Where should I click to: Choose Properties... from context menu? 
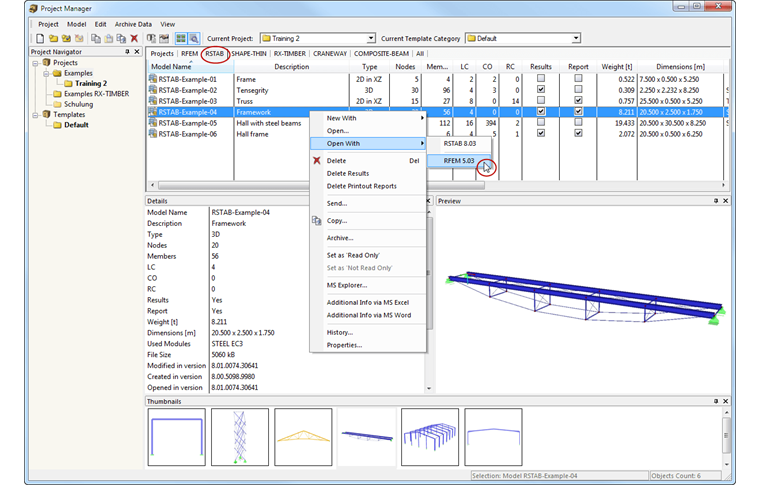[x=344, y=345]
